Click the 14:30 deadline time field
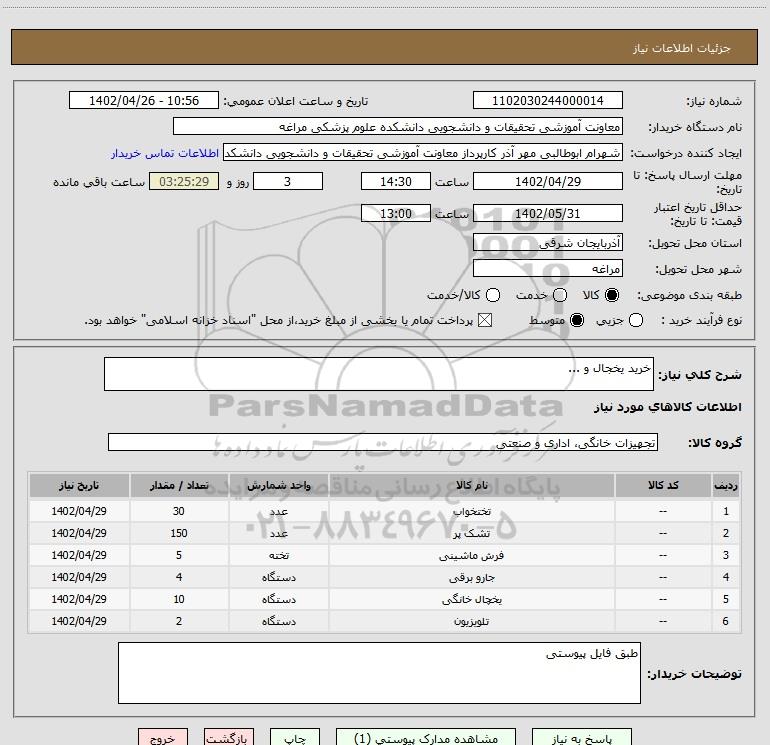This screenshot has width=770, height=745. (x=396, y=181)
